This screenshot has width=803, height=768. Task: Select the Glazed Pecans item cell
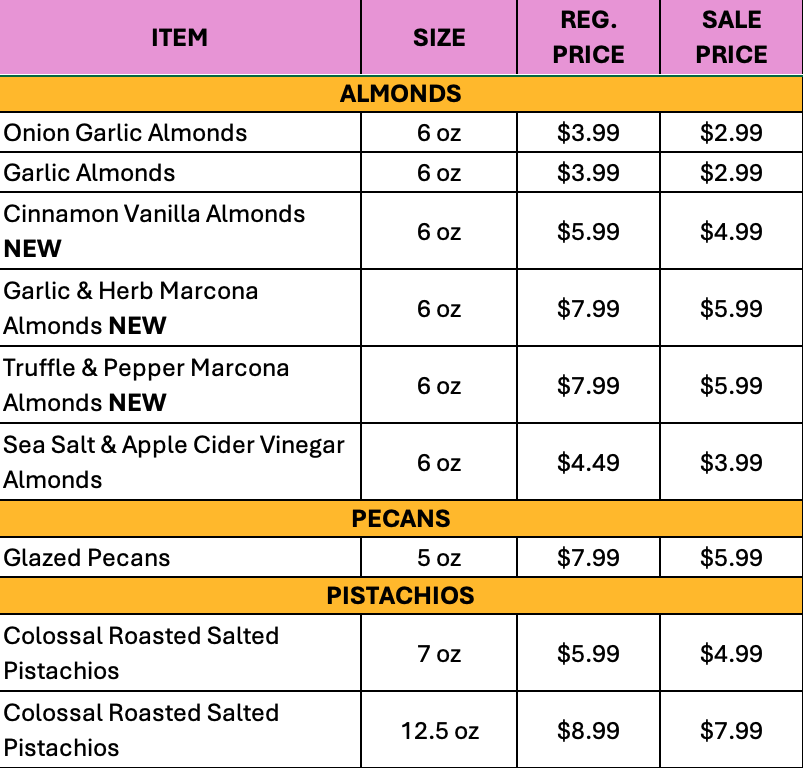point(180,557)
